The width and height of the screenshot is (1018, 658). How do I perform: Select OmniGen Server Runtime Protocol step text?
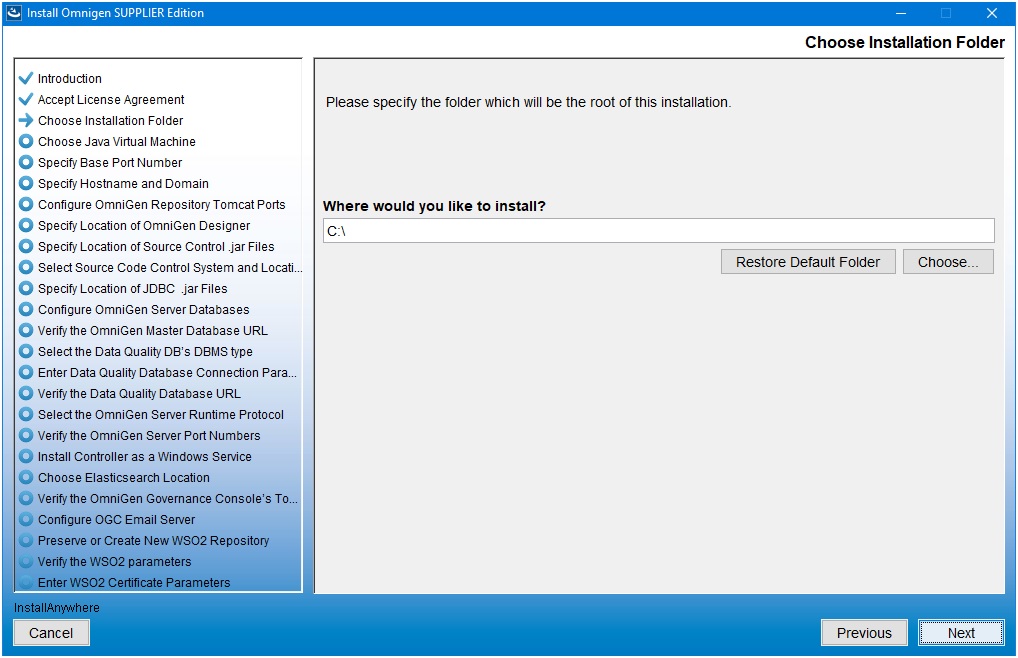pyautogui.click(x=160, y=414)
